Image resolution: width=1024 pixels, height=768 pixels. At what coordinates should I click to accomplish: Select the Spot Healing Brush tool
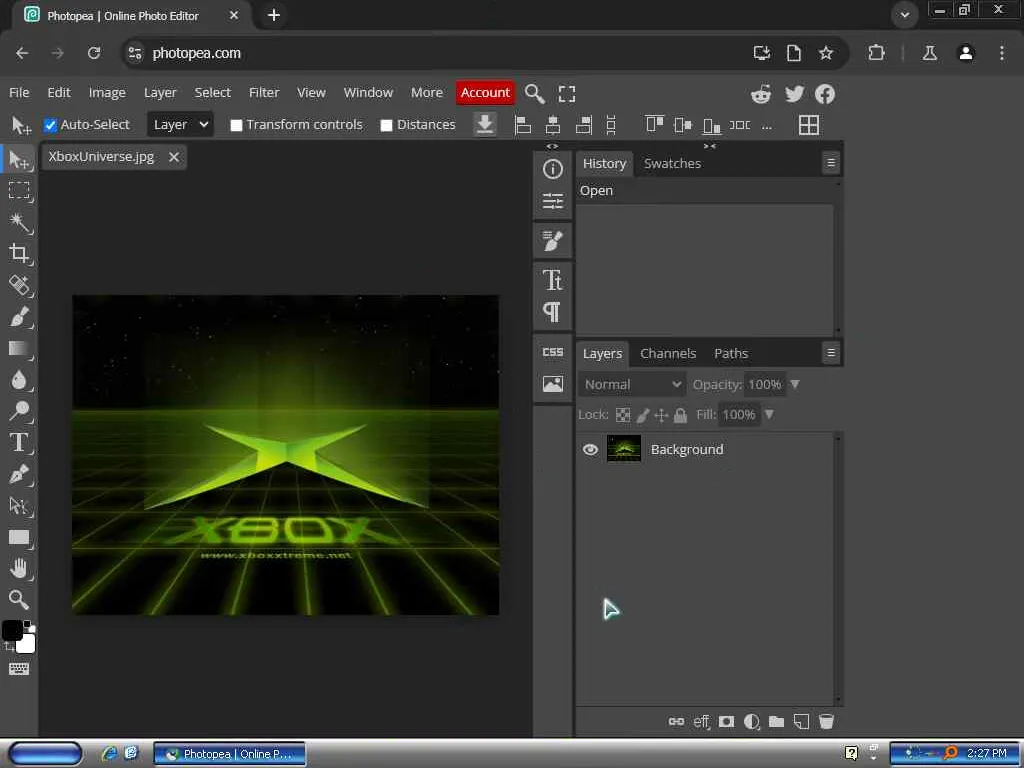click(x=19, y=285)
